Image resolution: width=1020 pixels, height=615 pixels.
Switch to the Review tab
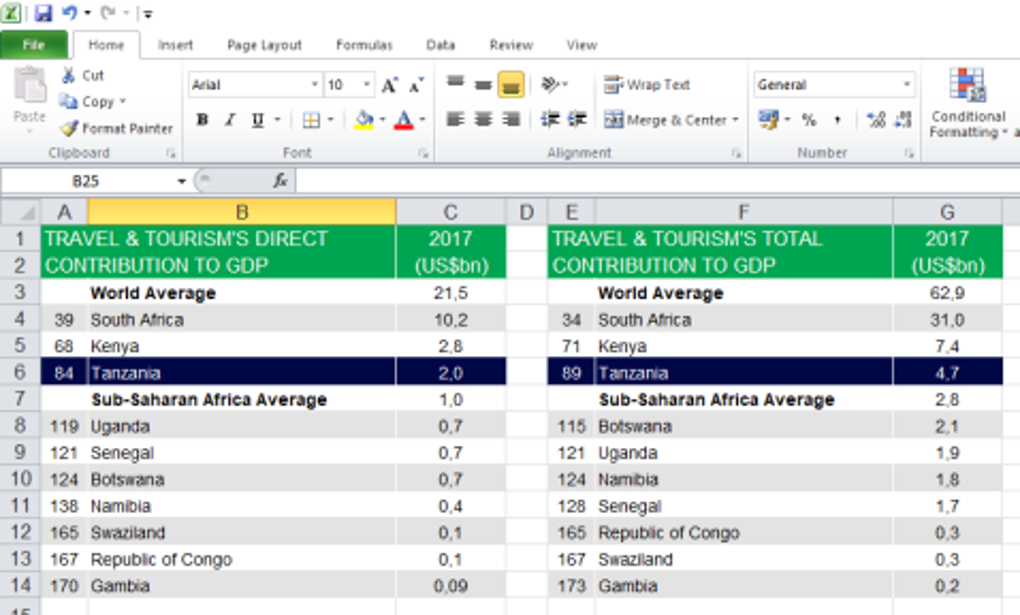coord(511,45)
